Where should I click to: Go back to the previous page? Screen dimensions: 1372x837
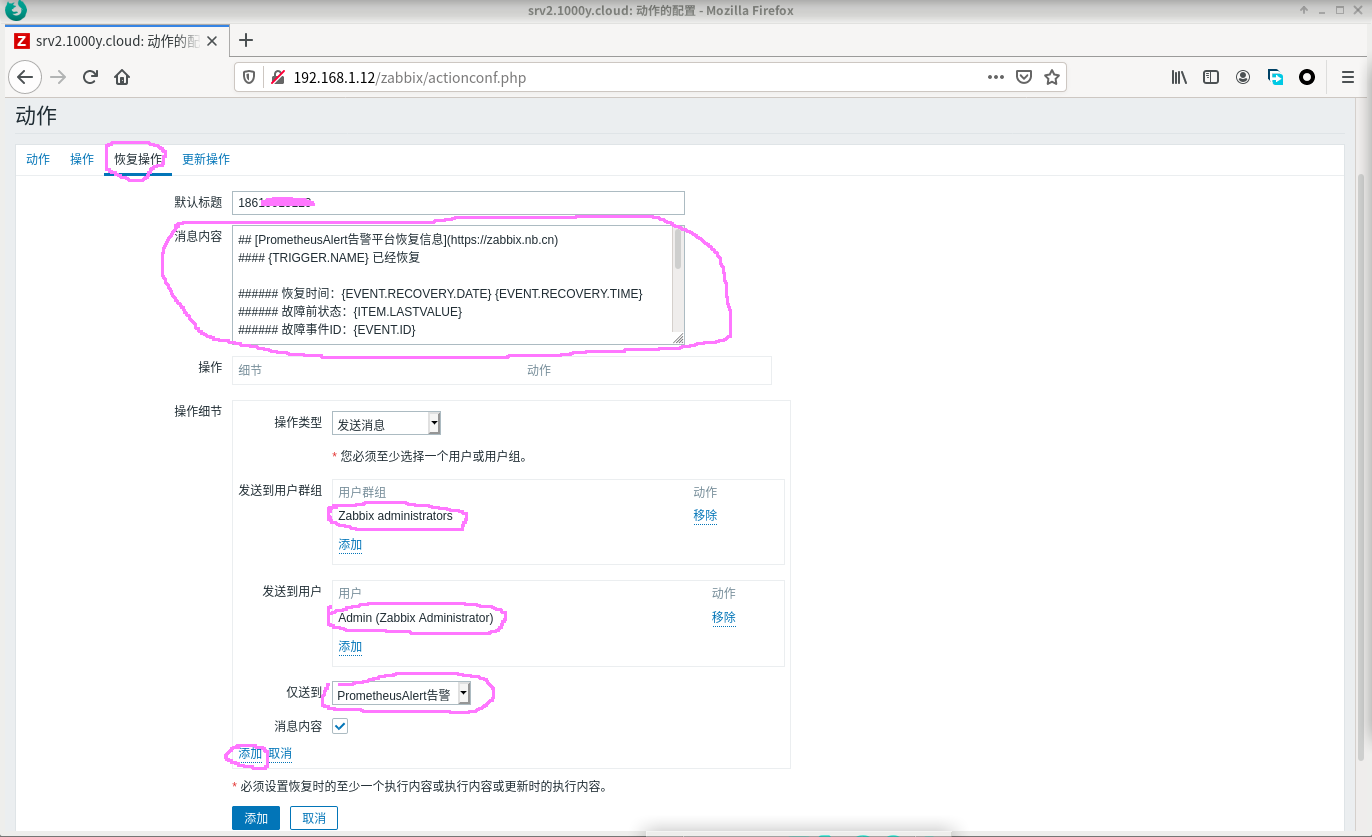click(x=25, y=77)
